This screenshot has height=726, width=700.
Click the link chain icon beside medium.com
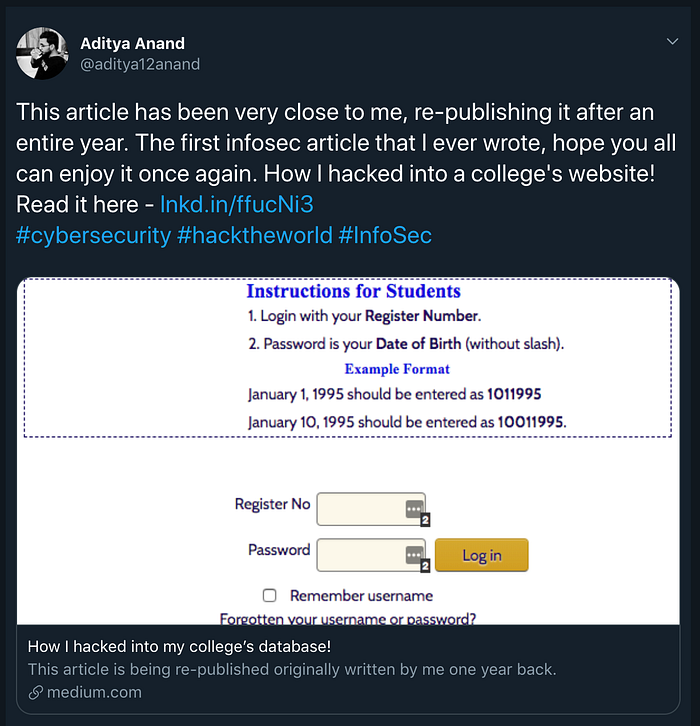point(36,693)
